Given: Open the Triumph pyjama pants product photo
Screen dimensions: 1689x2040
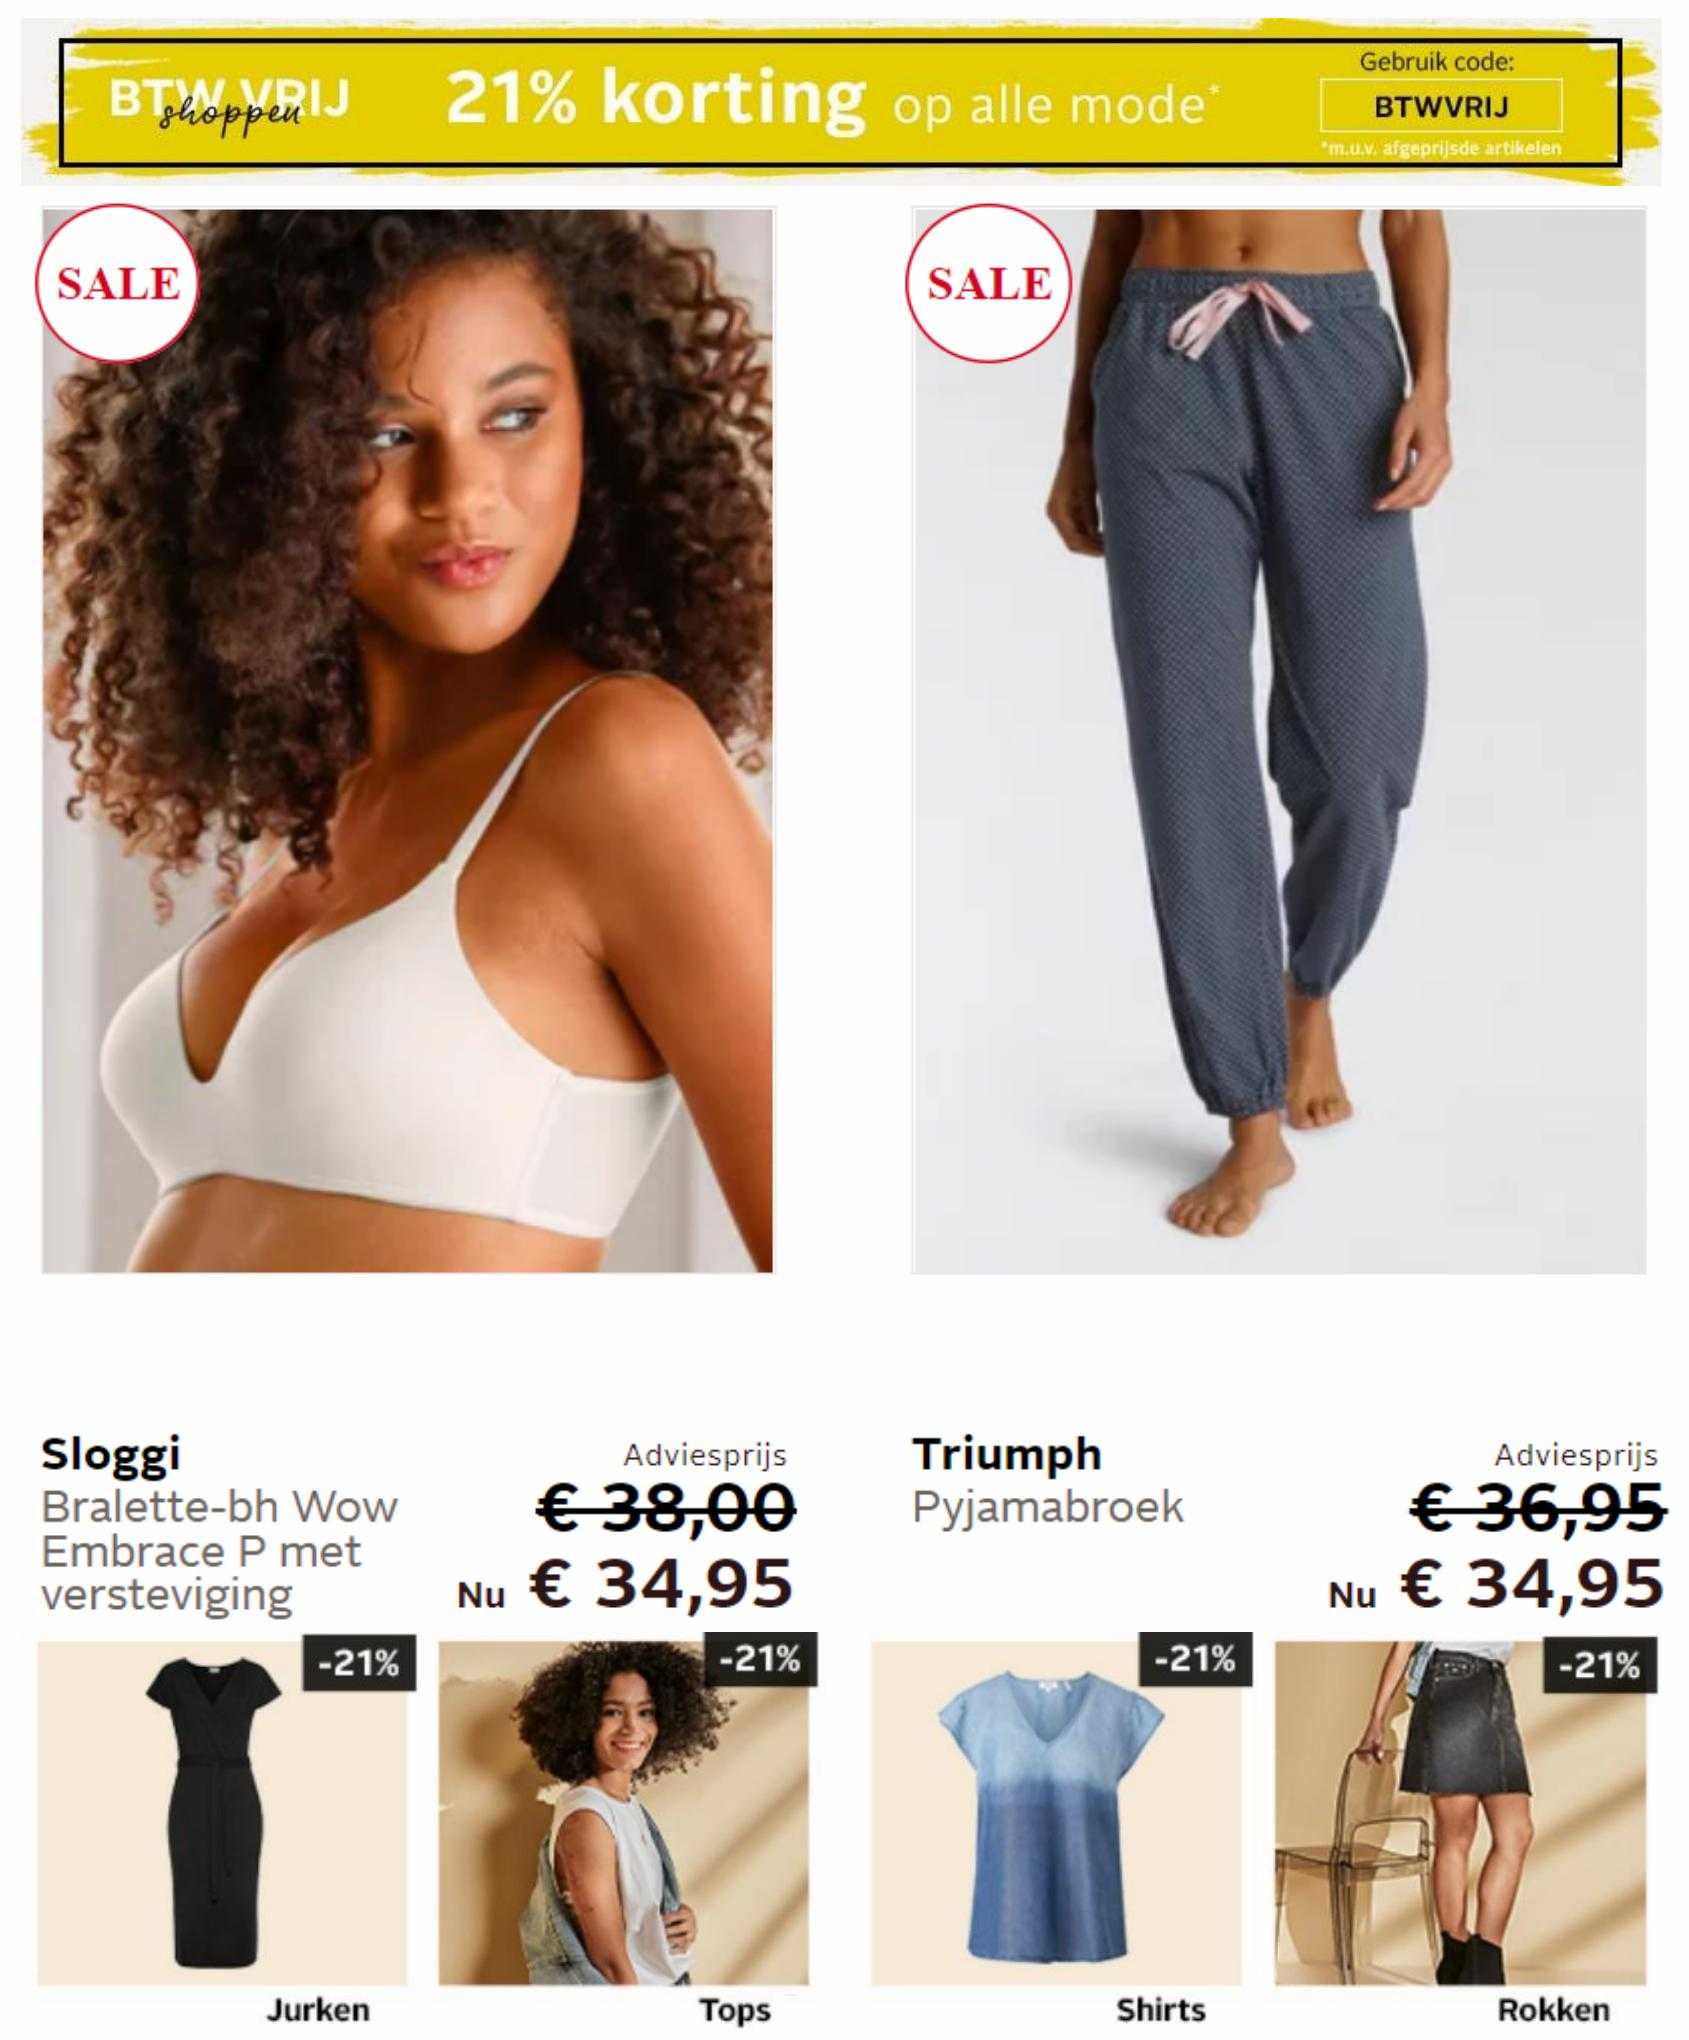Looking at the screenshot, I should pos(1278,740).
